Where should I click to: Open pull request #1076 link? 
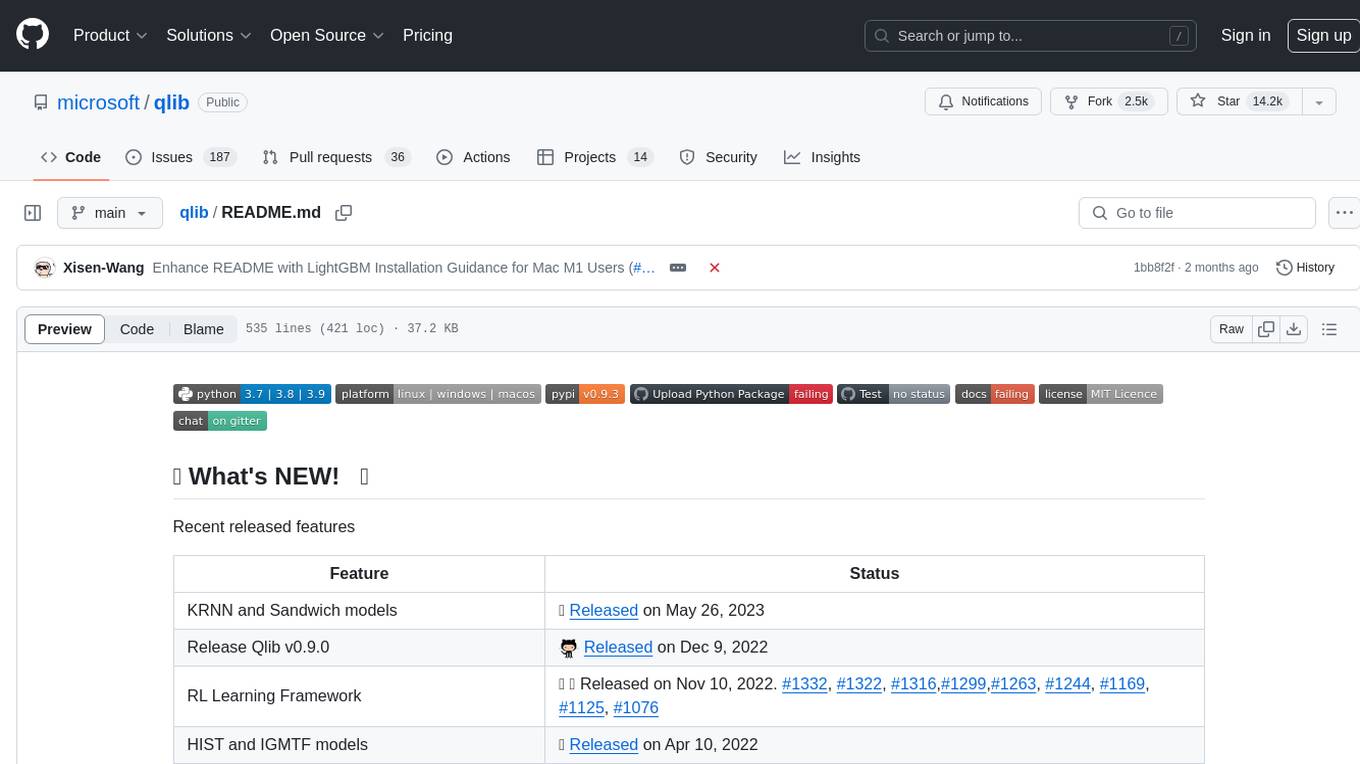click(636, 708)
